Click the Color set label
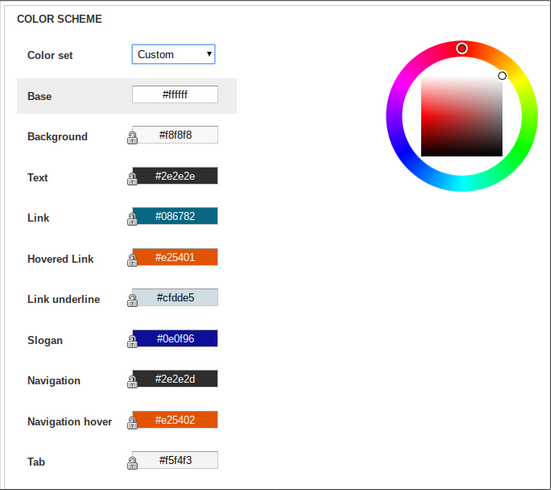The height and width of the screenshot is (490, 551). point(50,55)
